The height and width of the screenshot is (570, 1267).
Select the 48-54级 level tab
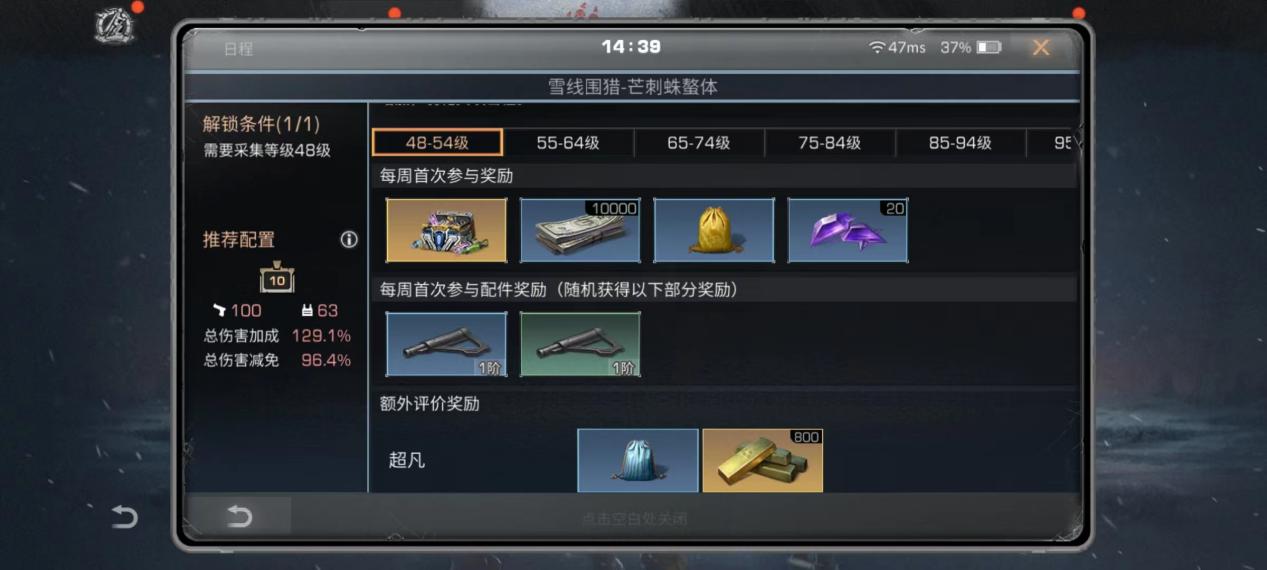coord(437,143)
